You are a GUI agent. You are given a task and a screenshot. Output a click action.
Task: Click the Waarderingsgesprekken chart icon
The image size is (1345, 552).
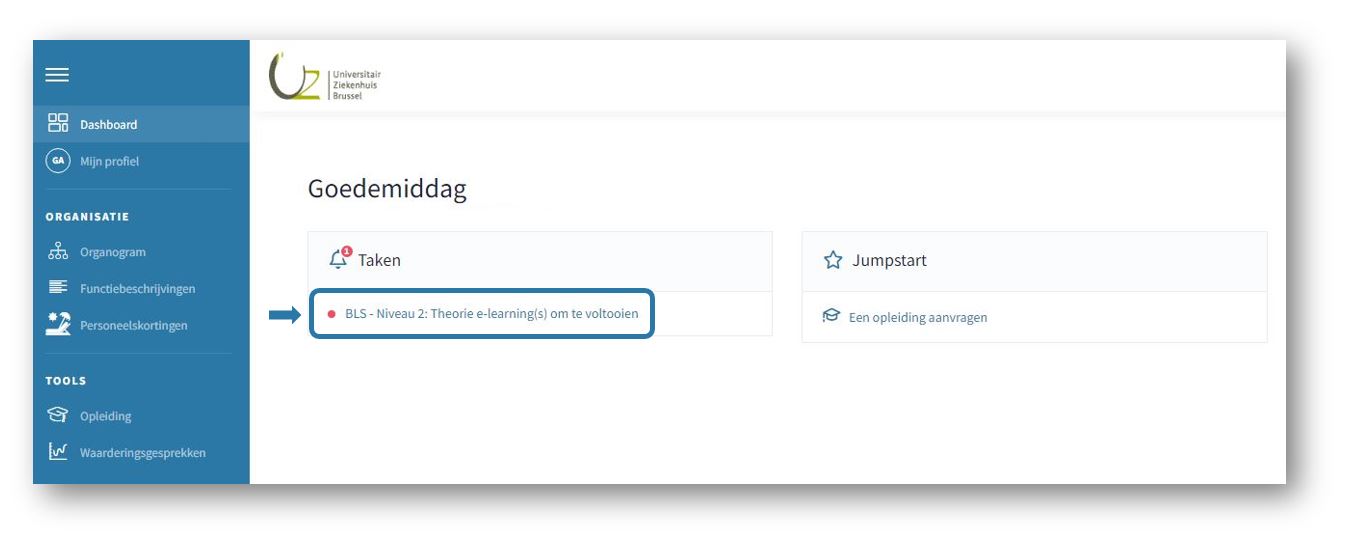click(x=57, y=452)
